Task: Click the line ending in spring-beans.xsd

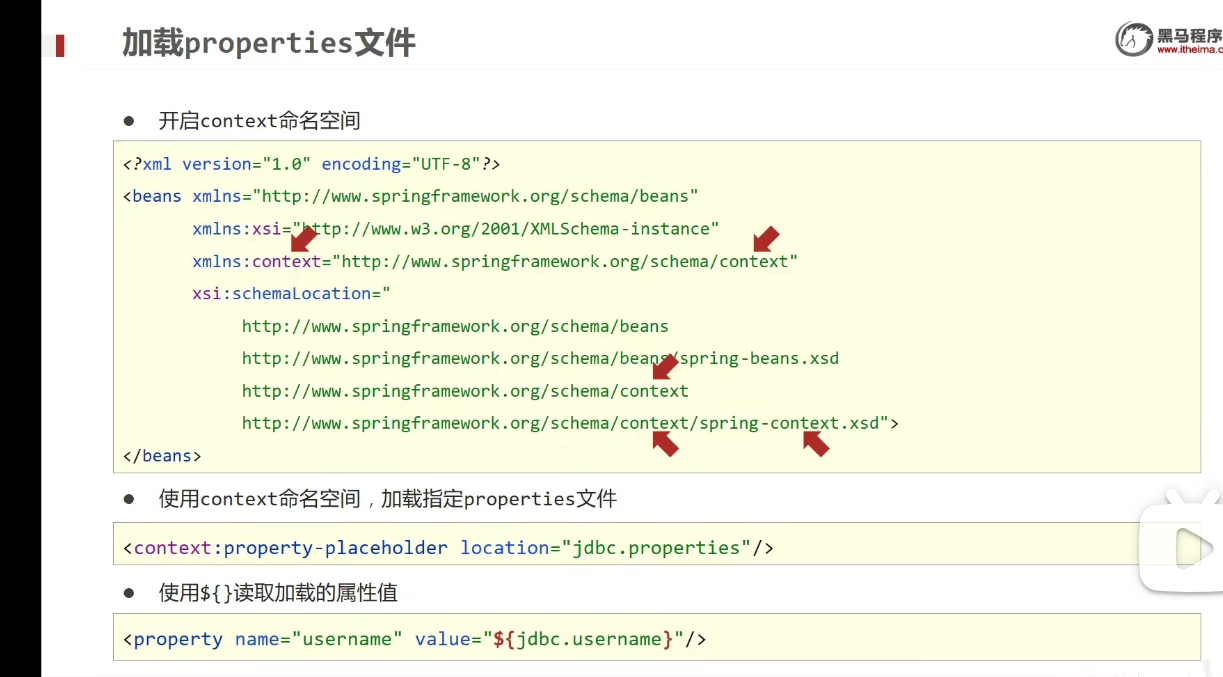Action: [540, 358]
